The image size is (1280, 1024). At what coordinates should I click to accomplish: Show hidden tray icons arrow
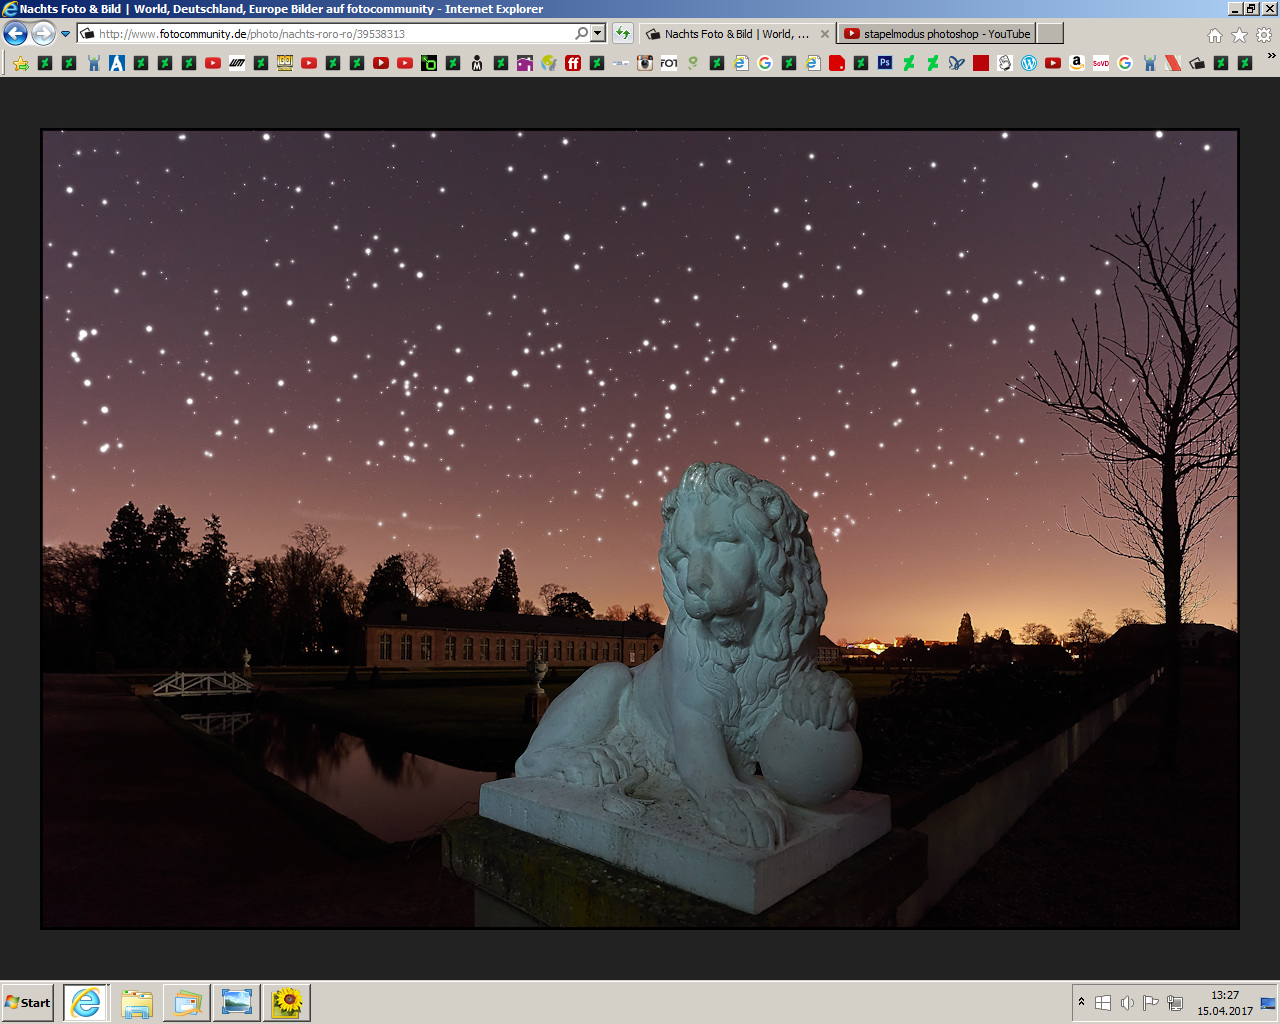point(1081,1002)
